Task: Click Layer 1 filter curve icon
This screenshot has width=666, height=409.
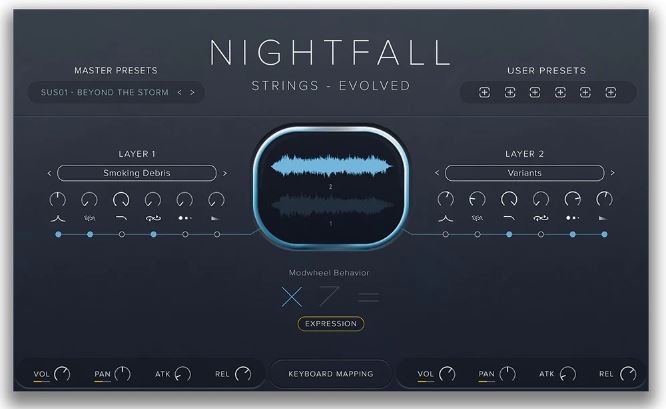Action: pos(121,218)
